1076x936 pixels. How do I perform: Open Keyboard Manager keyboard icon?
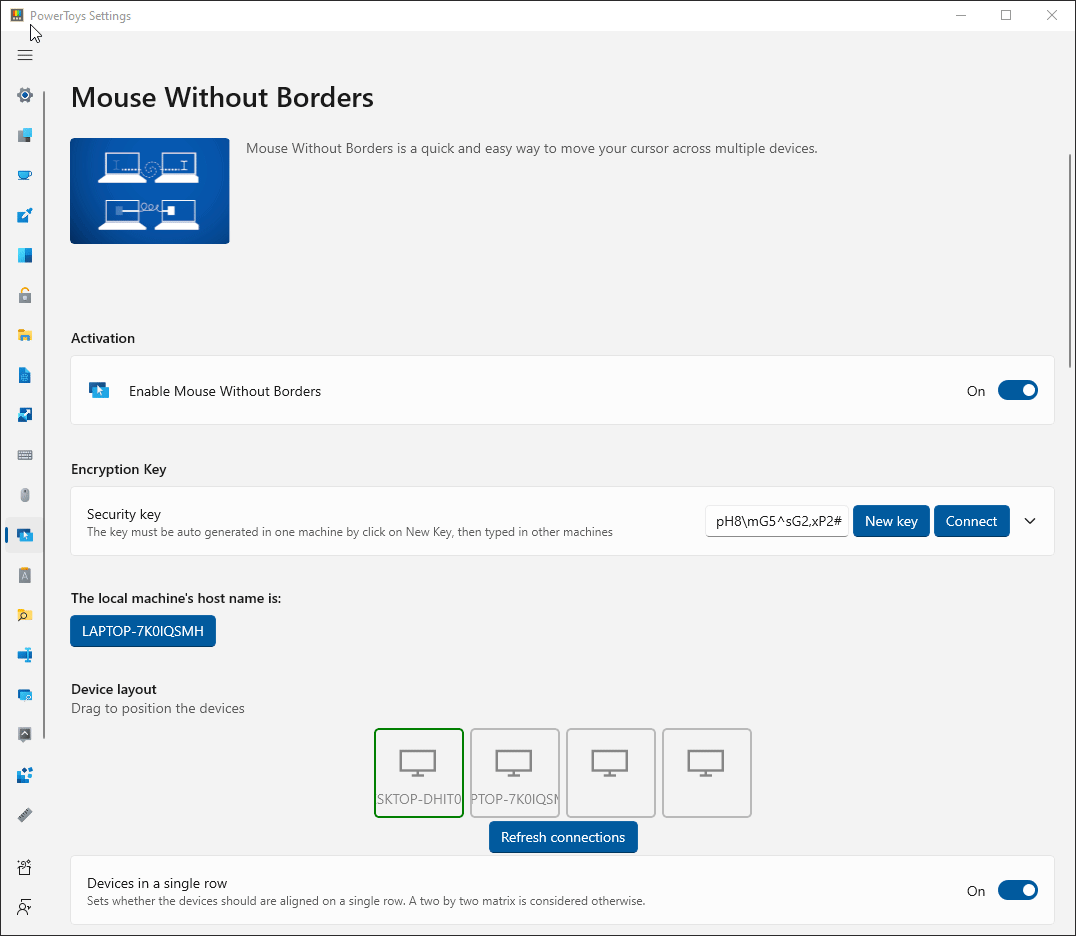point(24,454)
